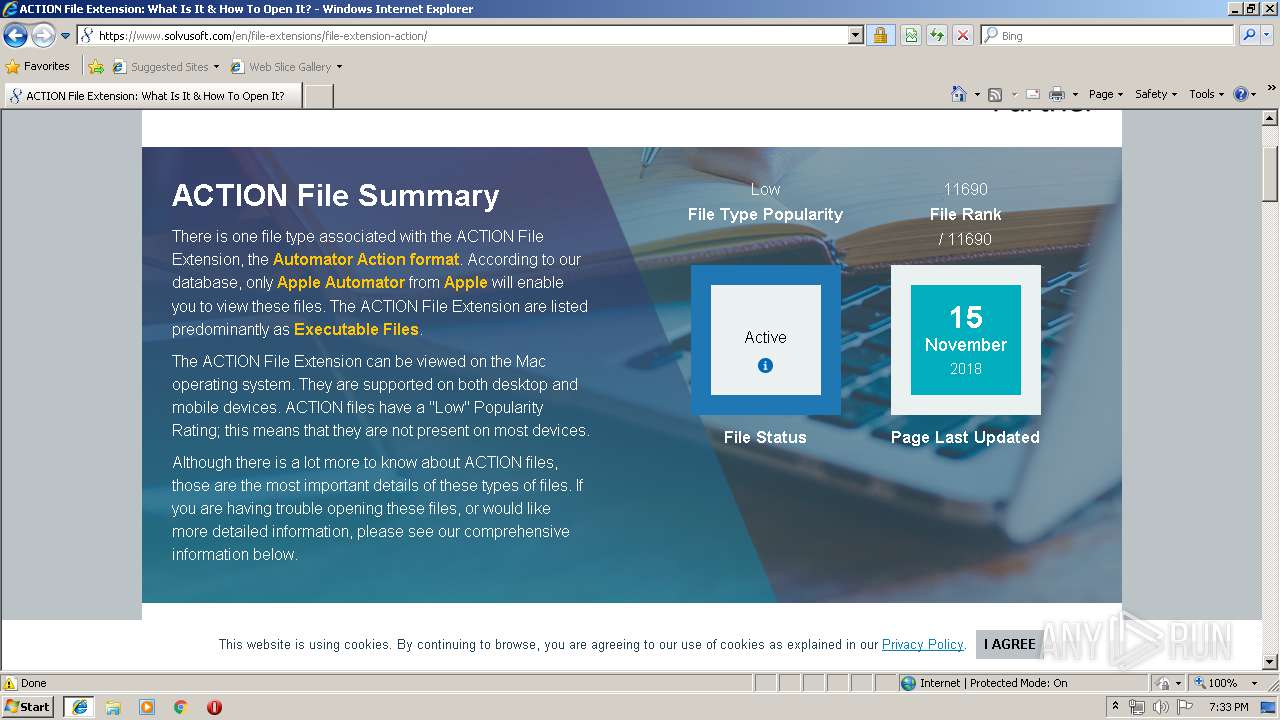Click the ACTION File Summary heading
The height and width of the screenshot is (720, 1280).
335,195
